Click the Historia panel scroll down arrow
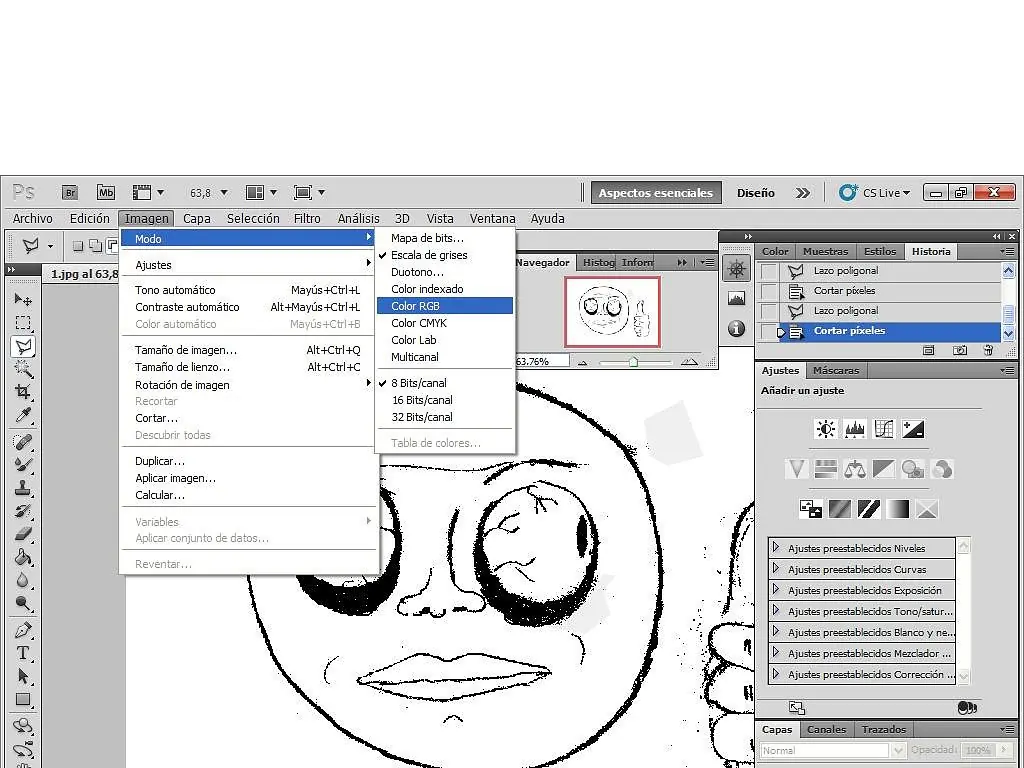 point(1008,334)
